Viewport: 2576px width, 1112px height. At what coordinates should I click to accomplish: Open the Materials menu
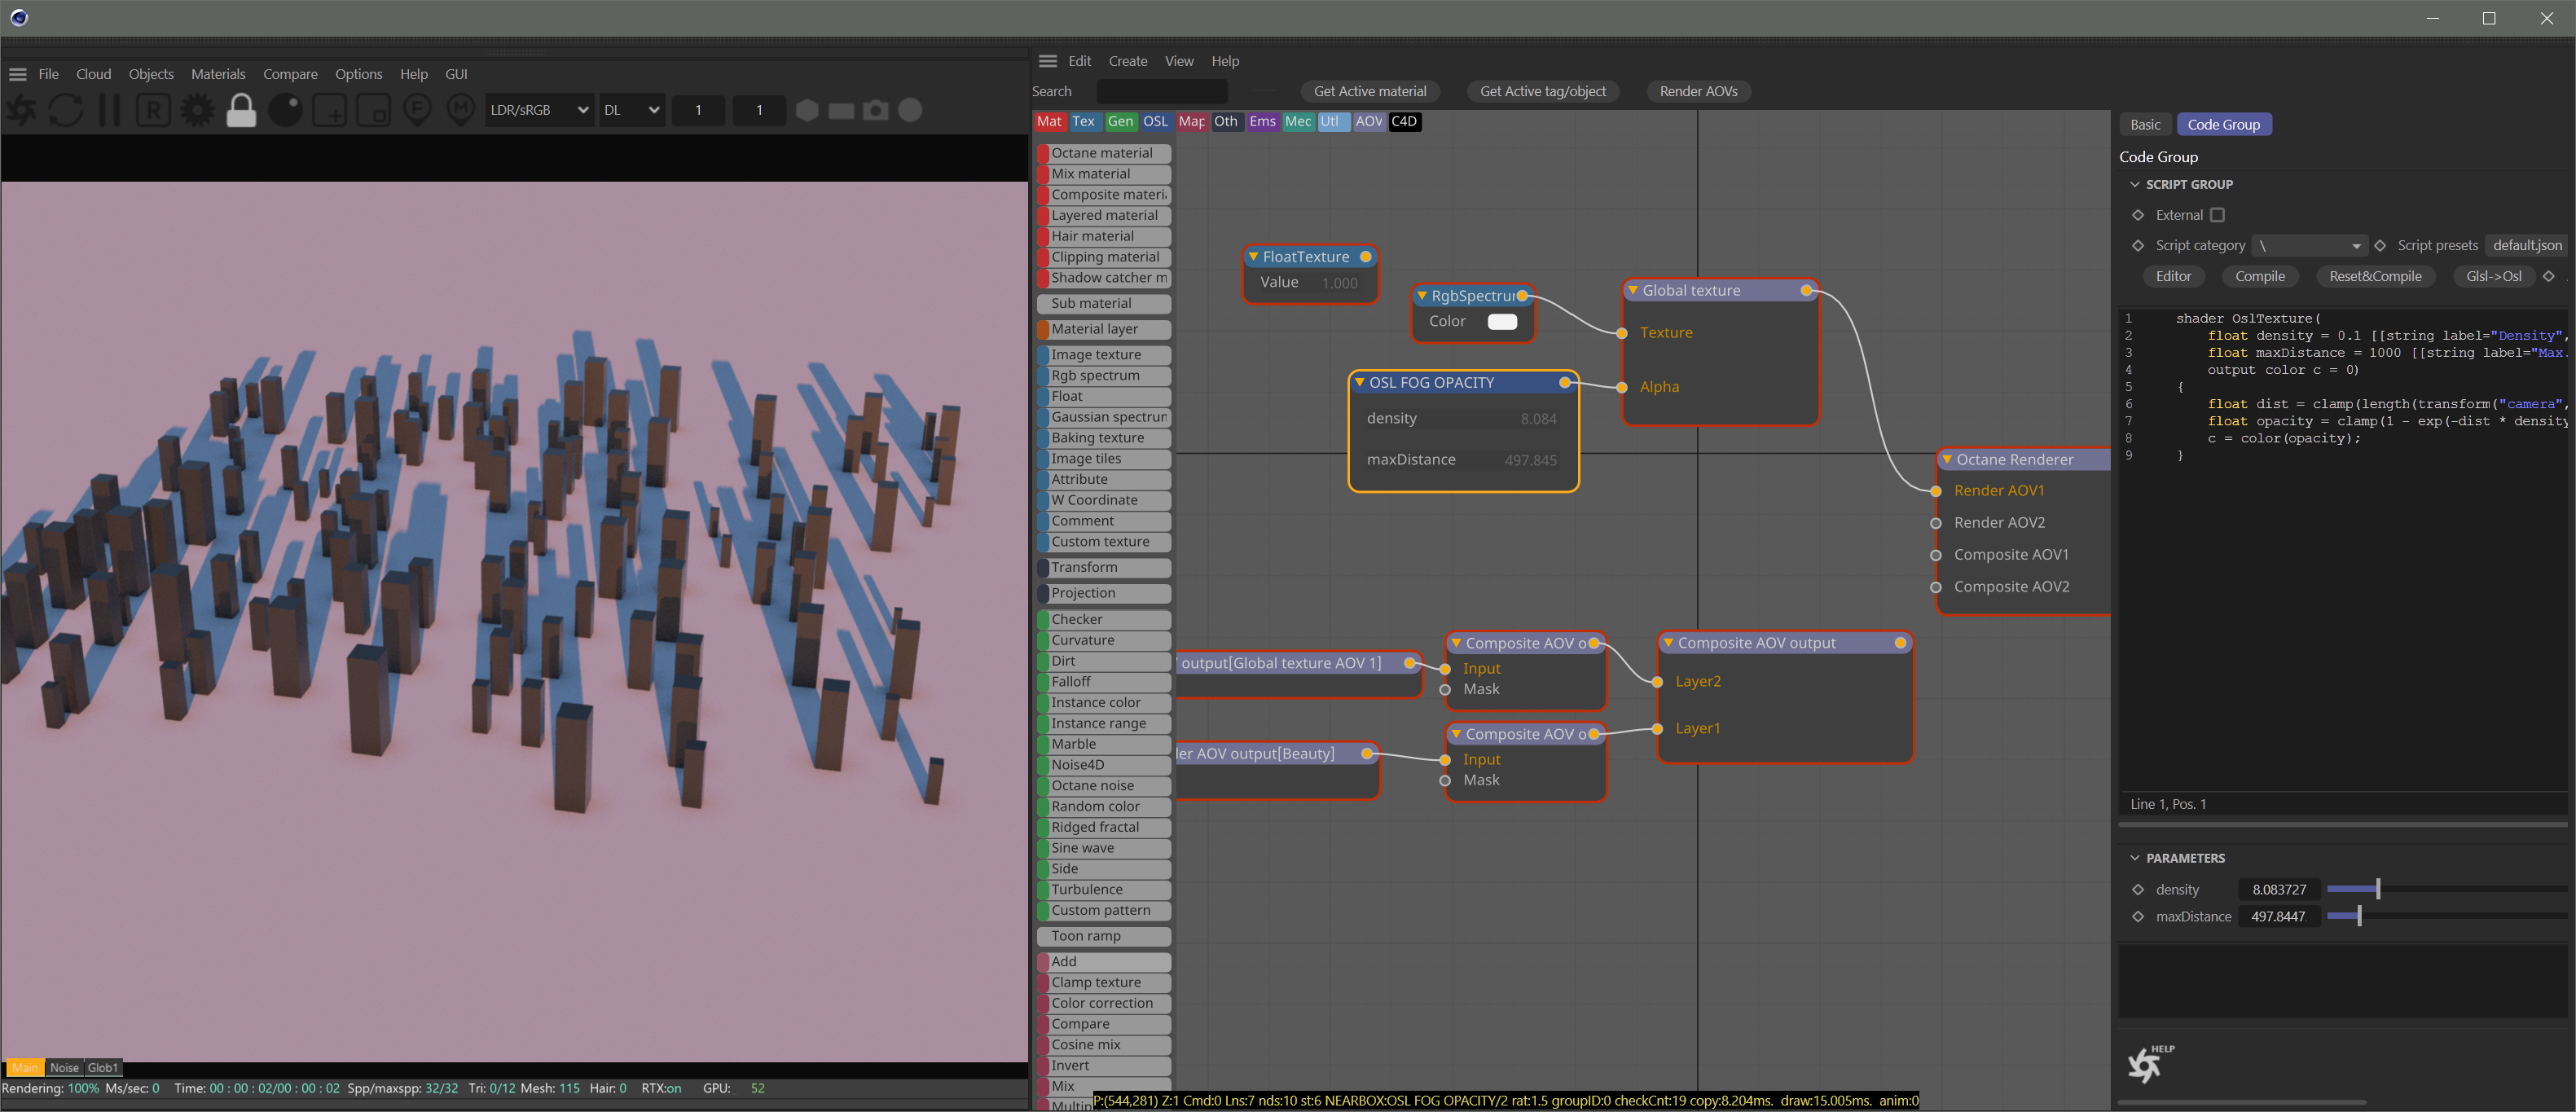(x=218, y=74)
